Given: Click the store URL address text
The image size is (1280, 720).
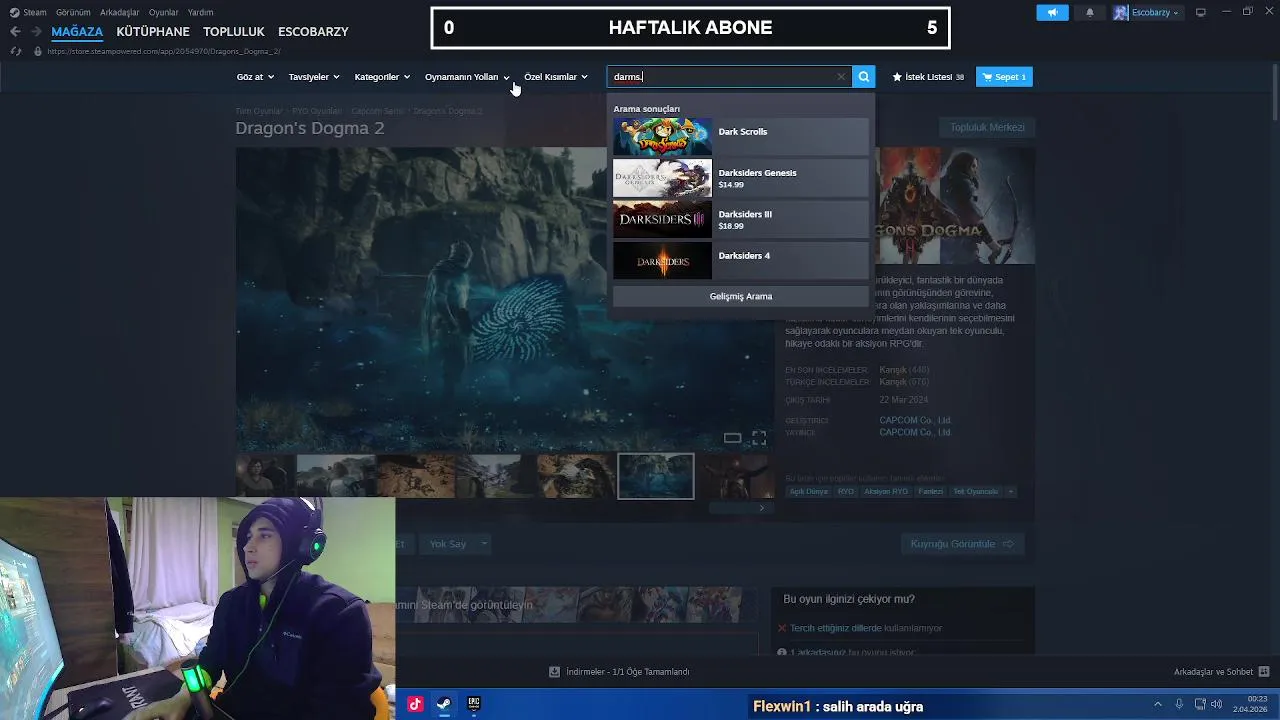Looking at the screenshot, I should [164, 51].
